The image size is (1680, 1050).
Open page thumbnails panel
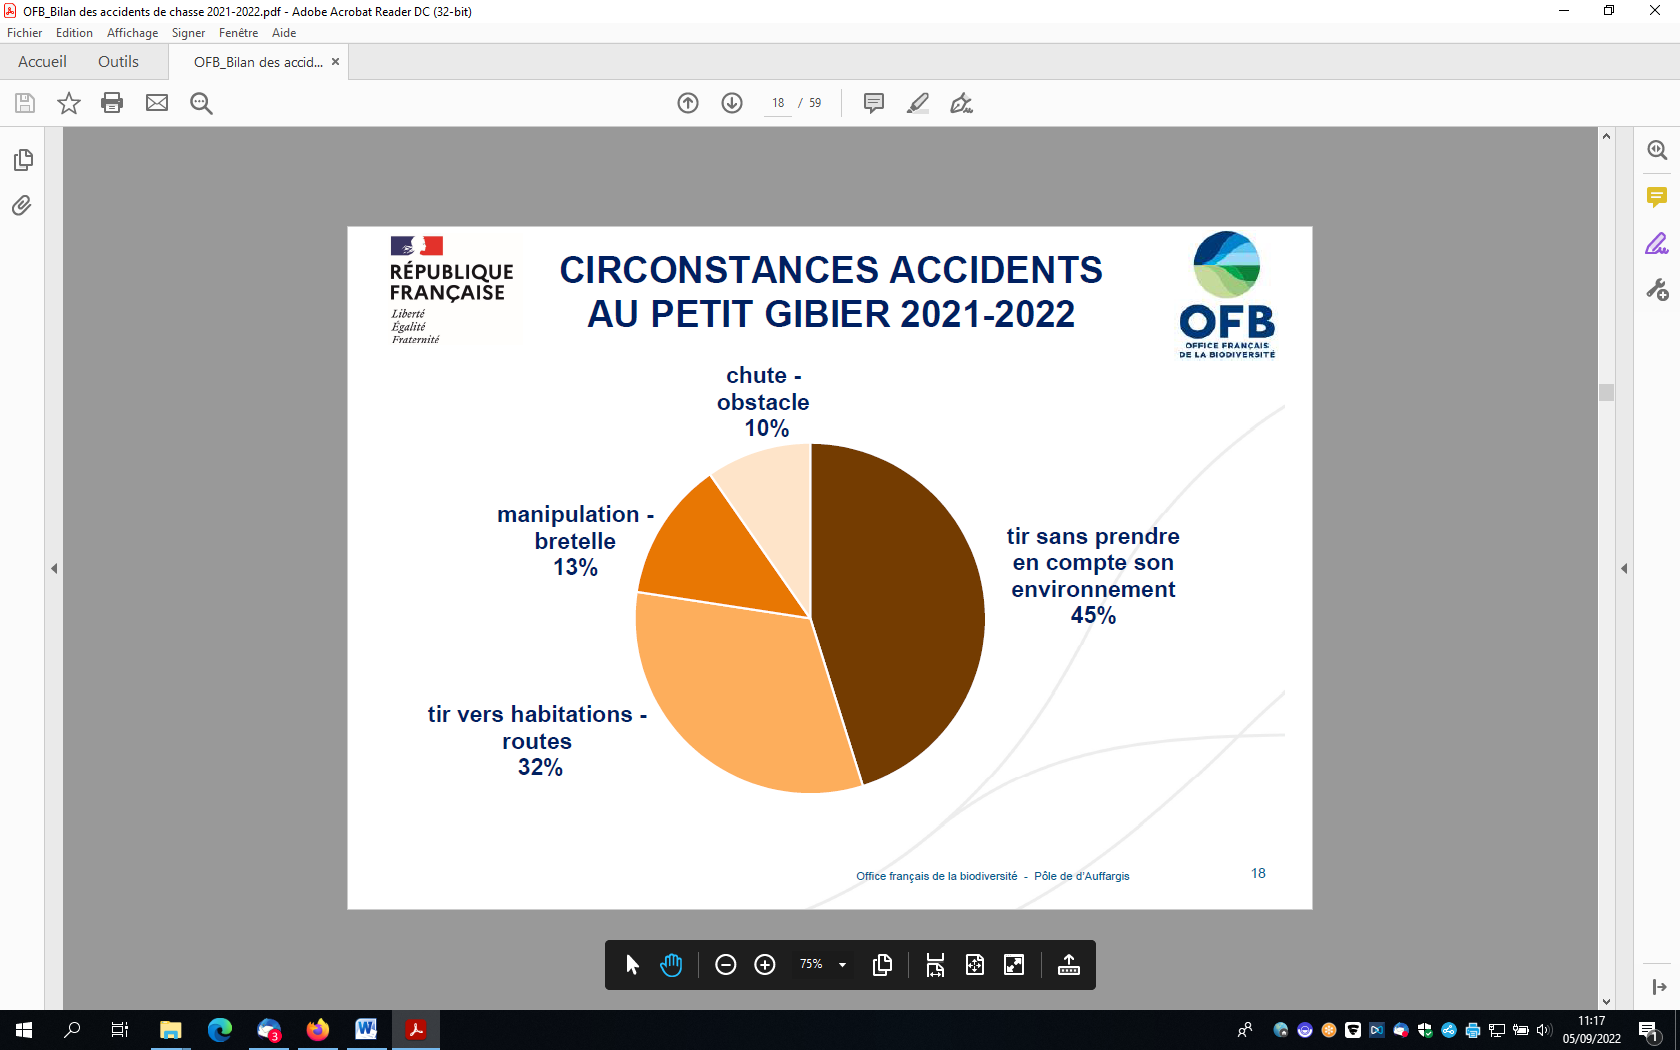click(x=23, y=160)
